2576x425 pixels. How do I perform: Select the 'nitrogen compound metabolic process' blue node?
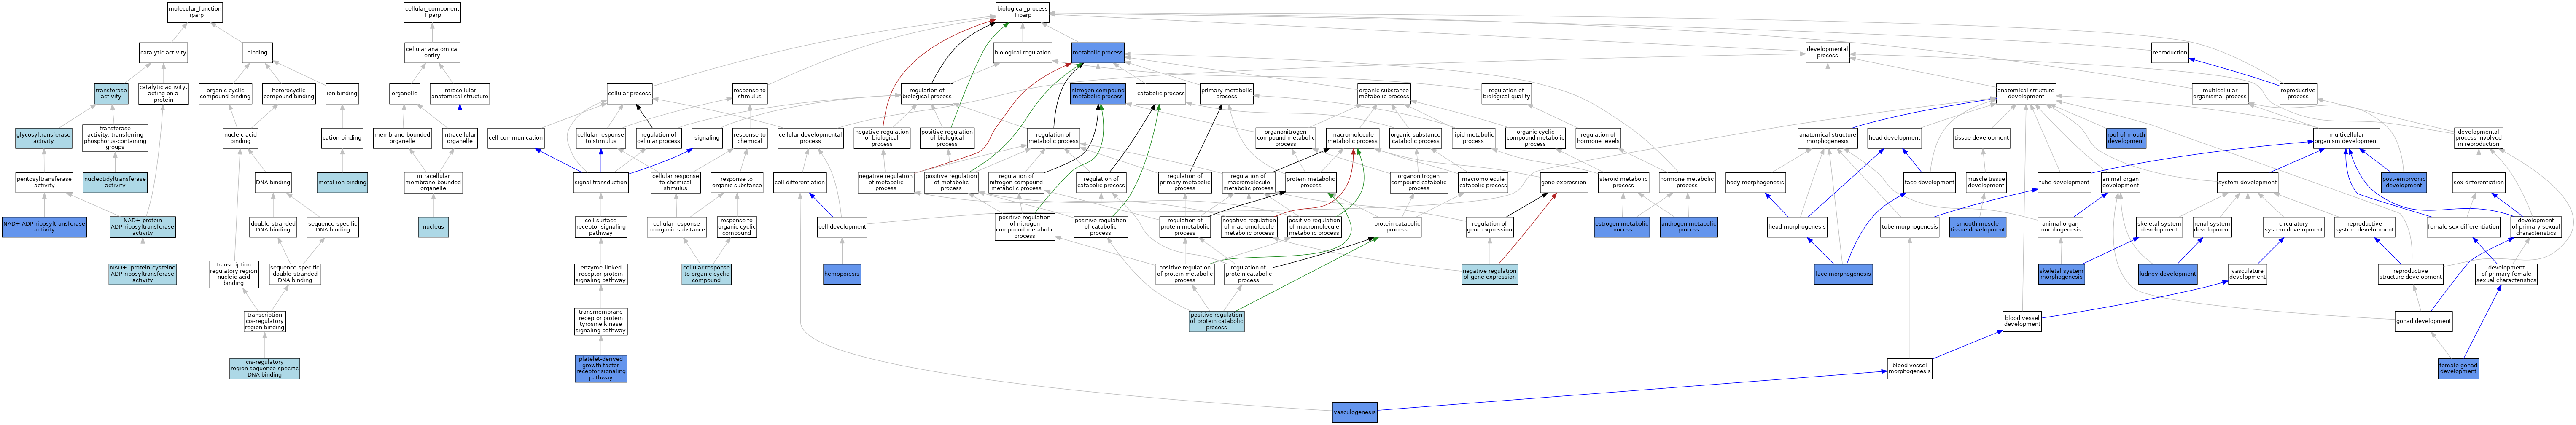tap(1098, 94)
